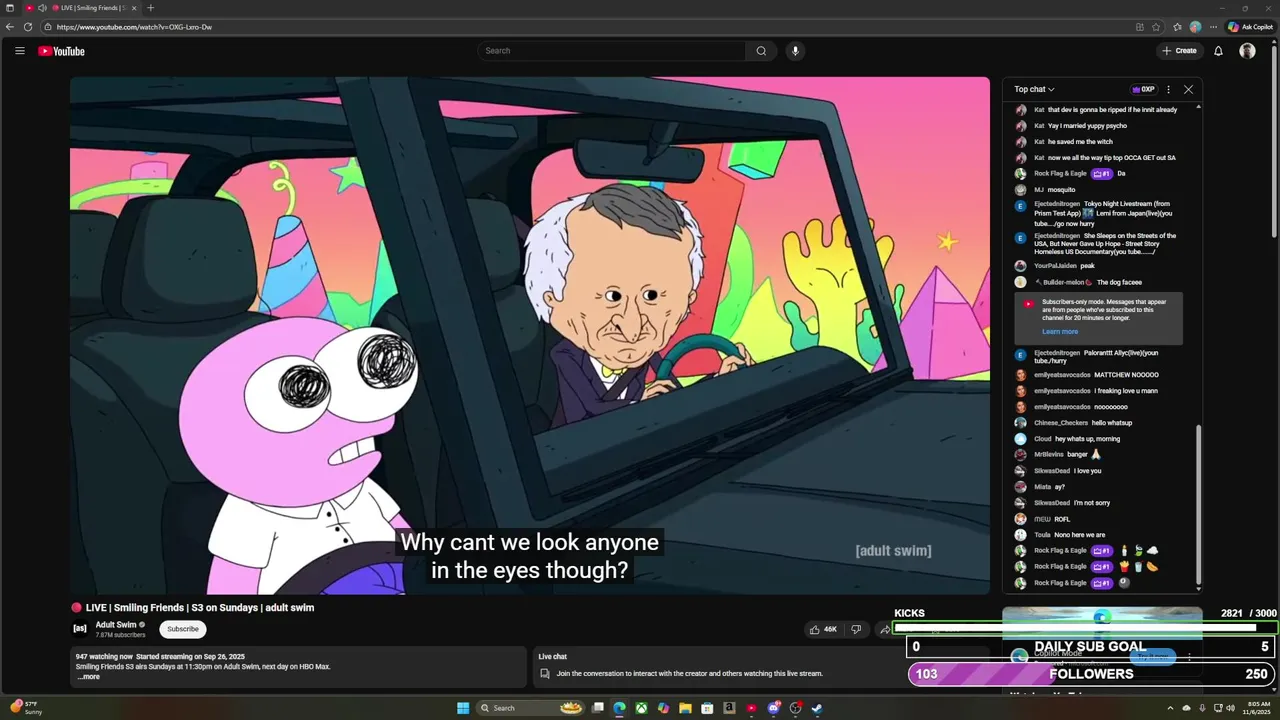Click chat message 'hello whatsup' by Chinese_Checkers

pyautogui.click(x=1112, y=423)
